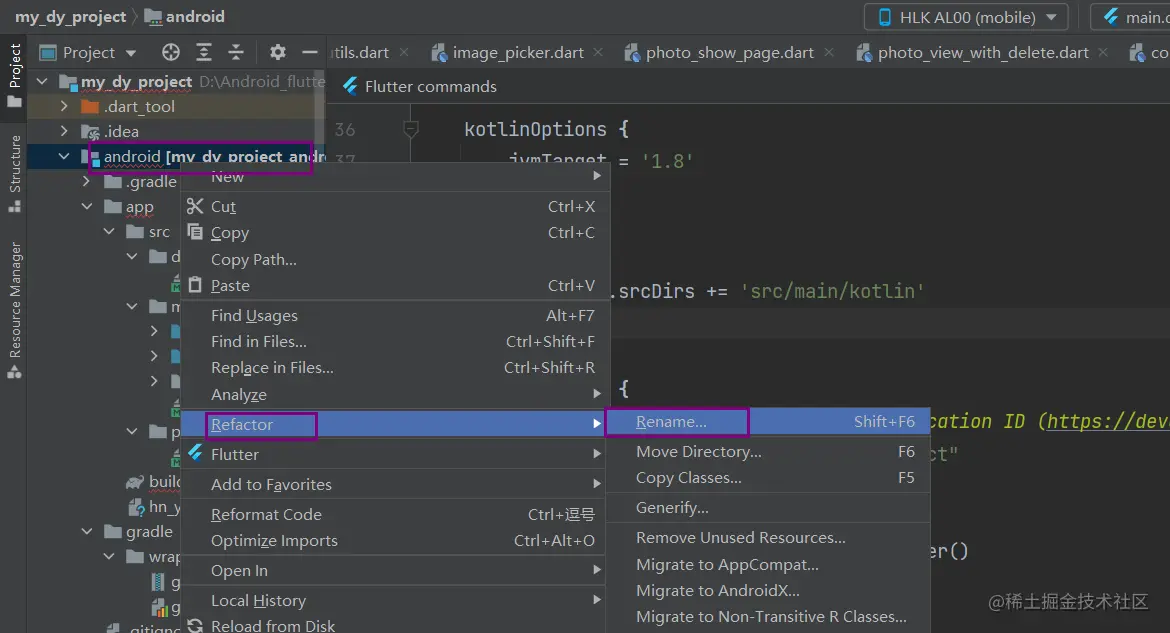Click the Cut scissors icon in context menu
This screenshot has width=1170, height=633.
[x=195, y=206]
